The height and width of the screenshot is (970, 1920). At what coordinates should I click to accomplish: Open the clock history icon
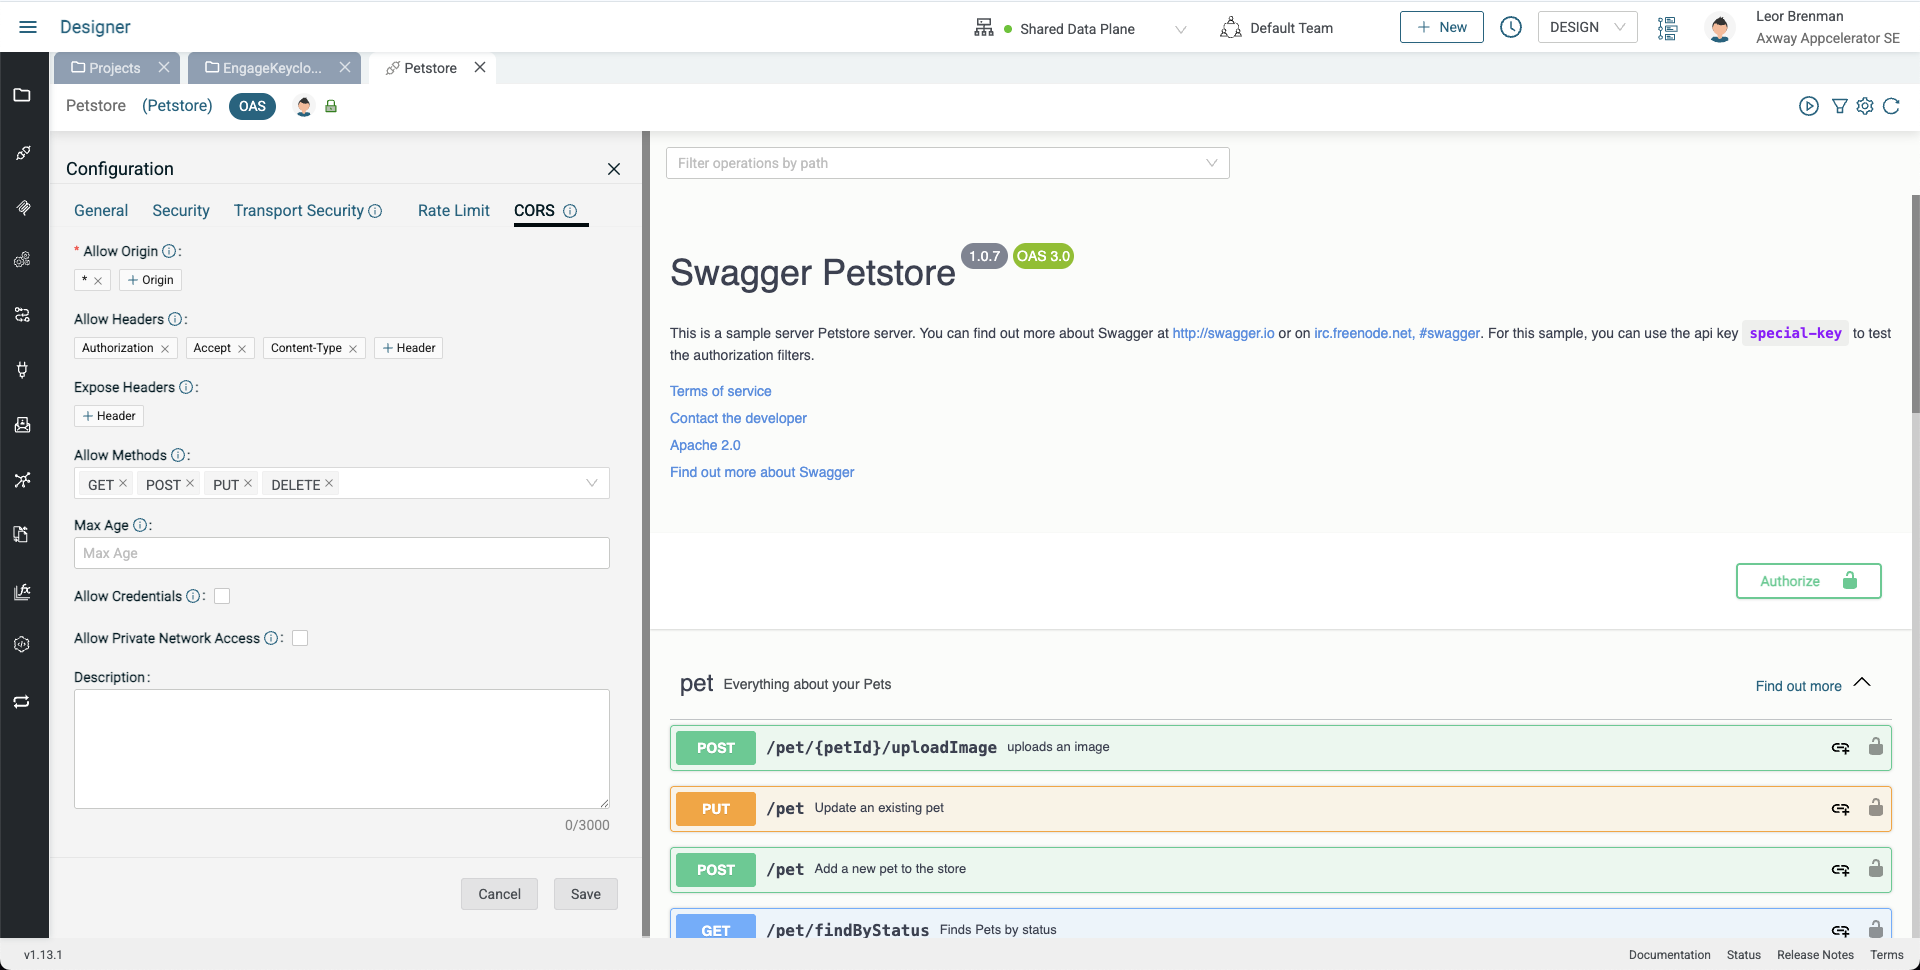1510,28
